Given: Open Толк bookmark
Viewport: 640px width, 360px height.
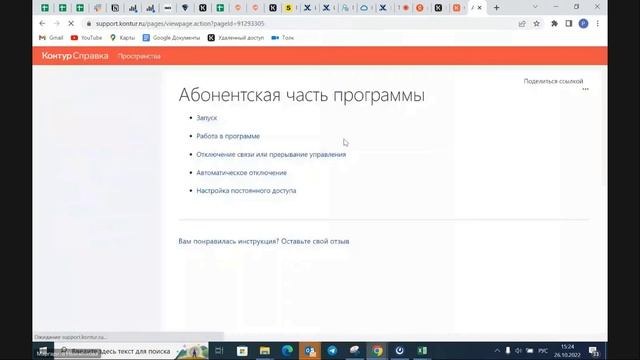Looking at the screenshot, I should [x=282, y=38].
